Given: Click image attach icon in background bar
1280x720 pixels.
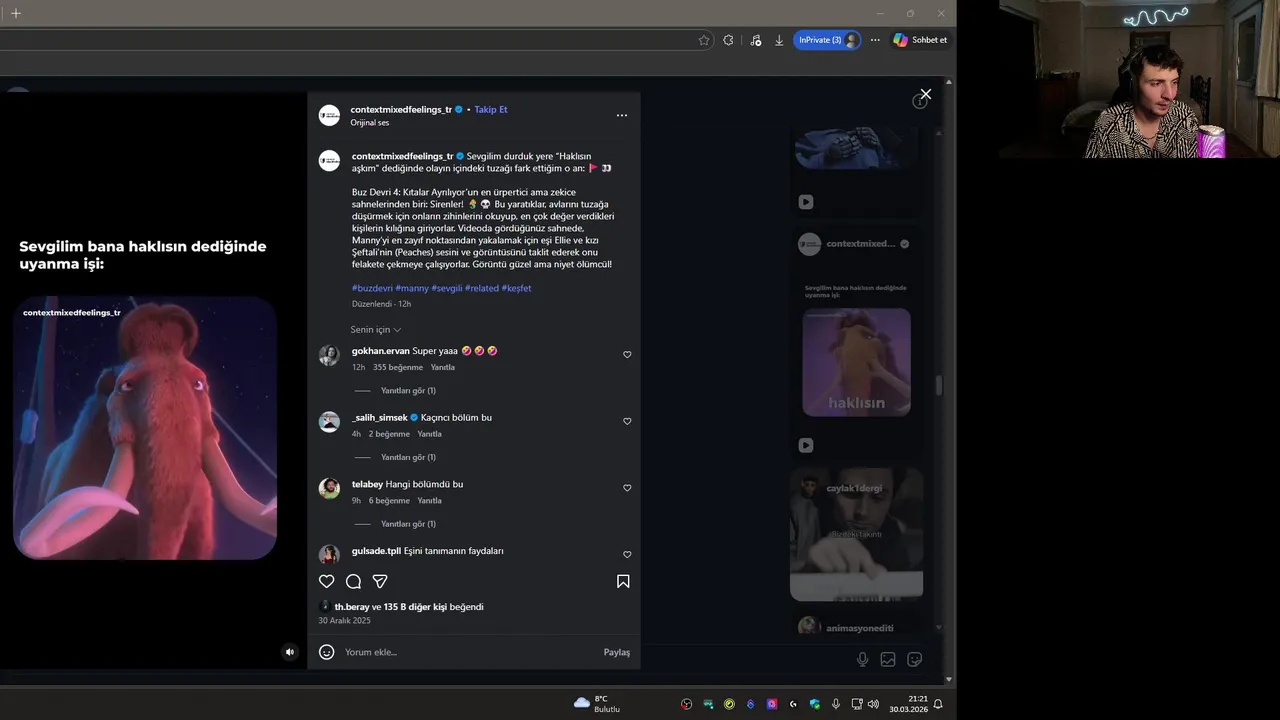Looking at the screenshot, I should point(888,659).
